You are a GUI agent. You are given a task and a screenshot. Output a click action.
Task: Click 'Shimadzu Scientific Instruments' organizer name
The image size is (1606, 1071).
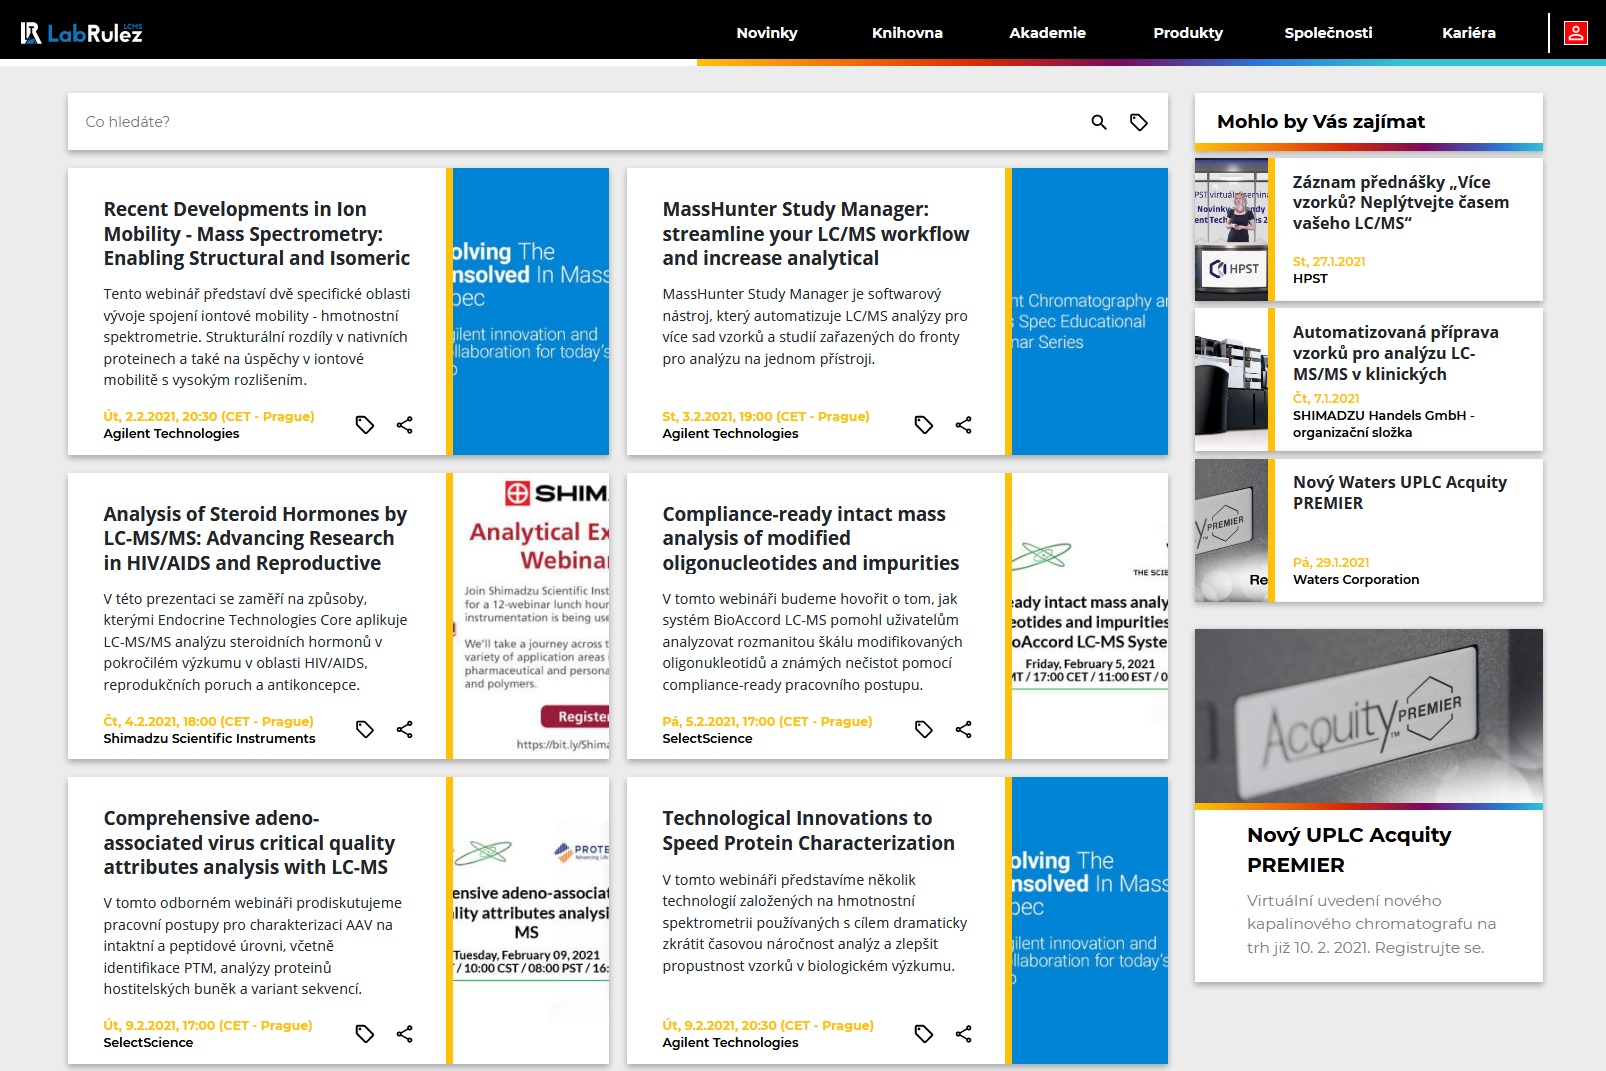(x=209, y=738)
